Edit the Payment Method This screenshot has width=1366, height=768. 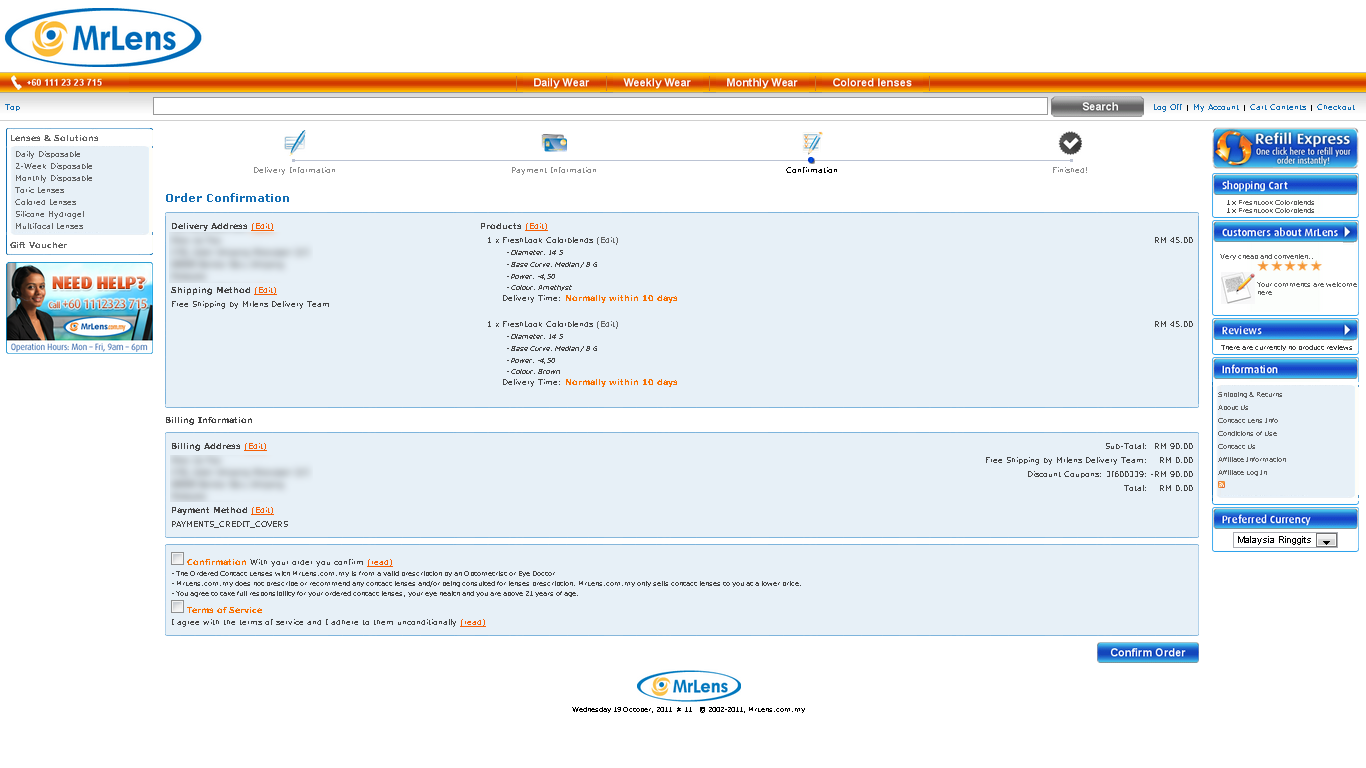pos(262,511)
